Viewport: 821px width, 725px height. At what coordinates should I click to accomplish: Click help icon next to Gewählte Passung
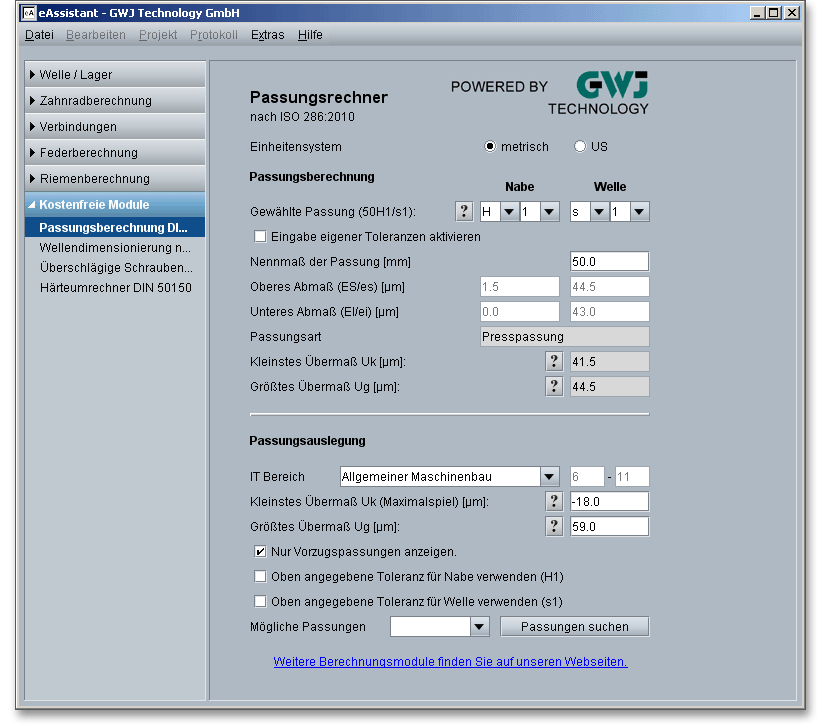click(x=464, y=211)
